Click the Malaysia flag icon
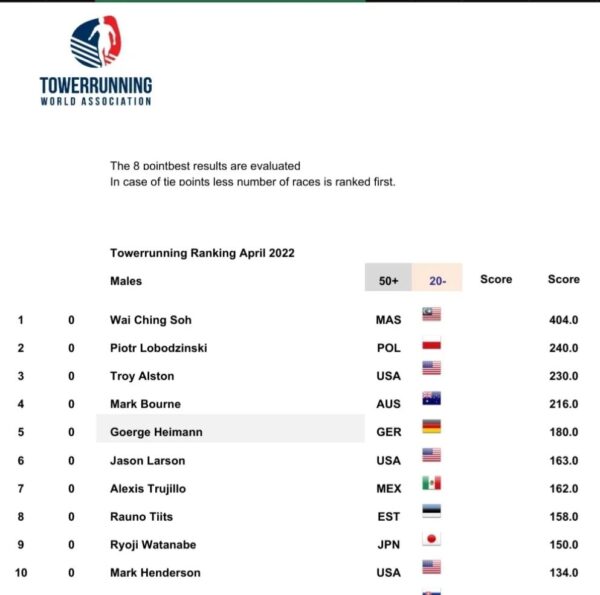Viewport: 600px width, 595px height. point(431,314)
